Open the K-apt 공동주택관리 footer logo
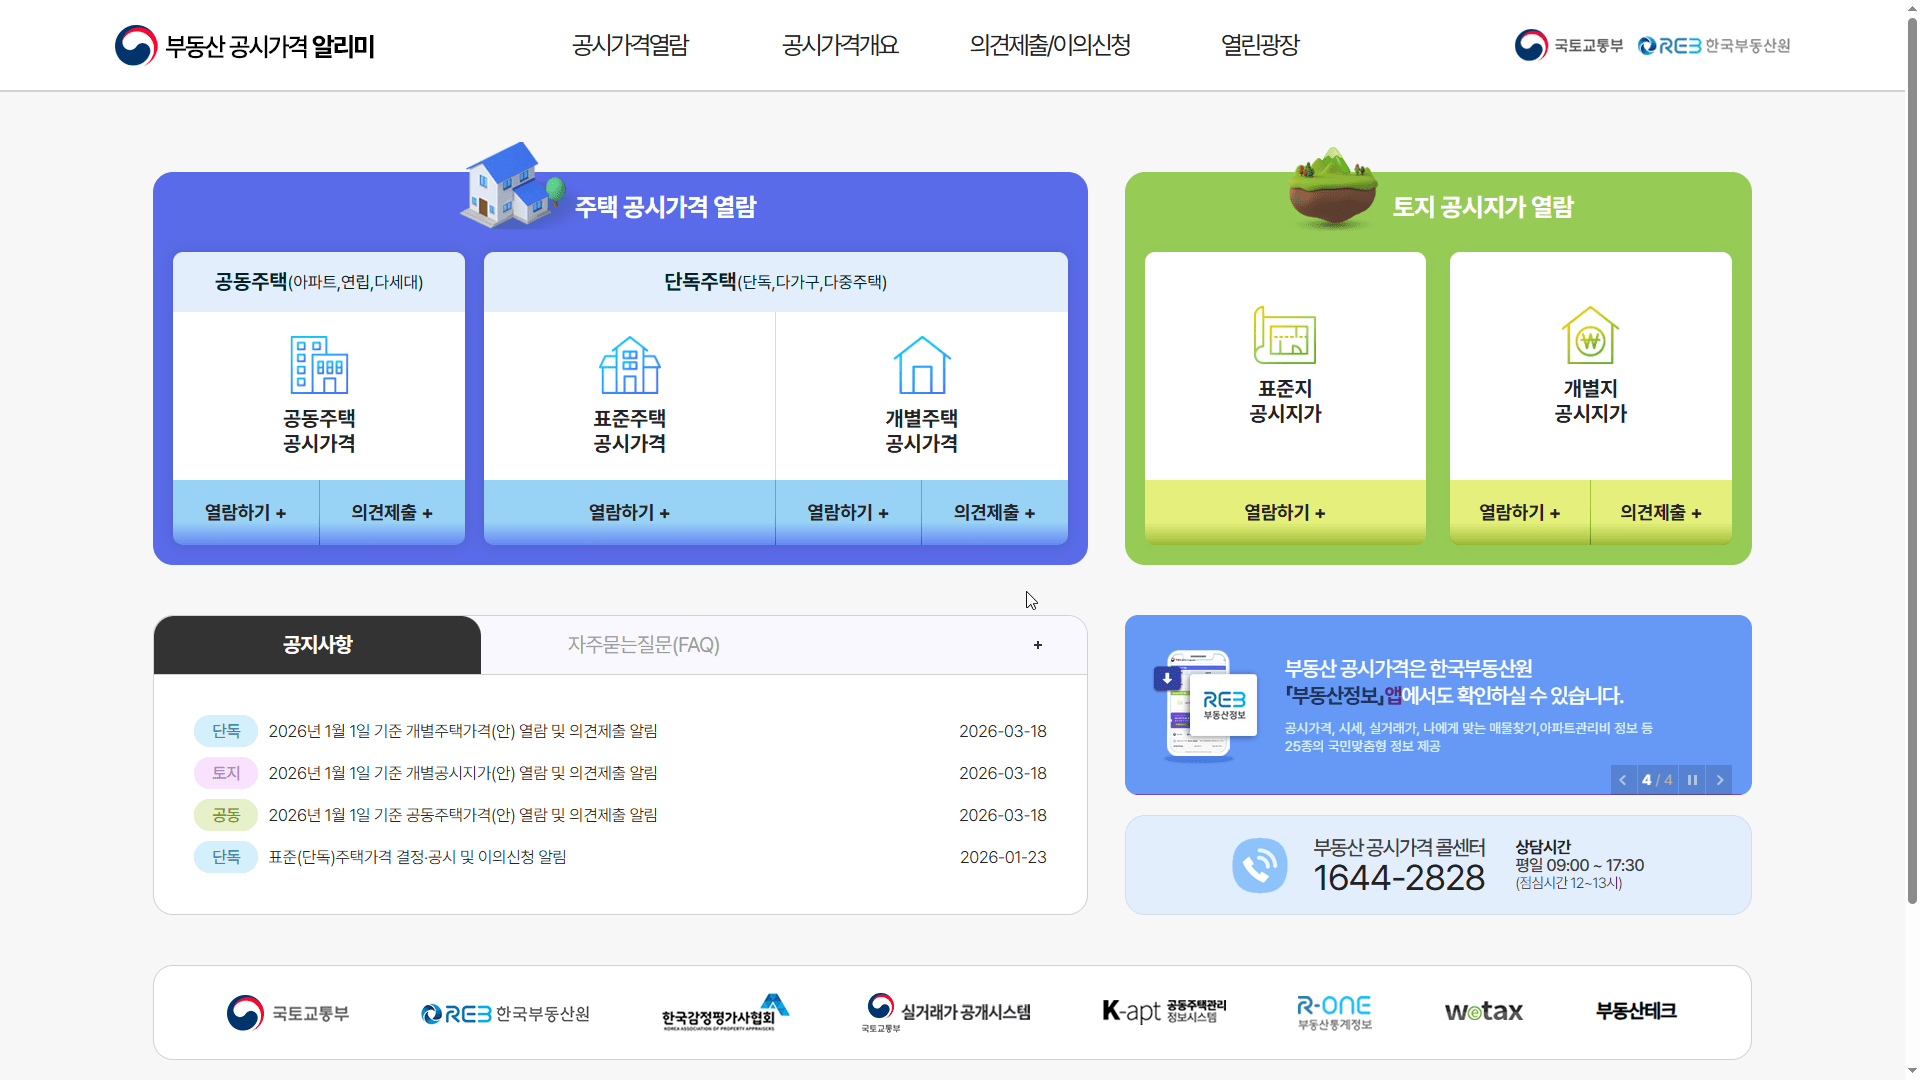 pos(1163,1011)
